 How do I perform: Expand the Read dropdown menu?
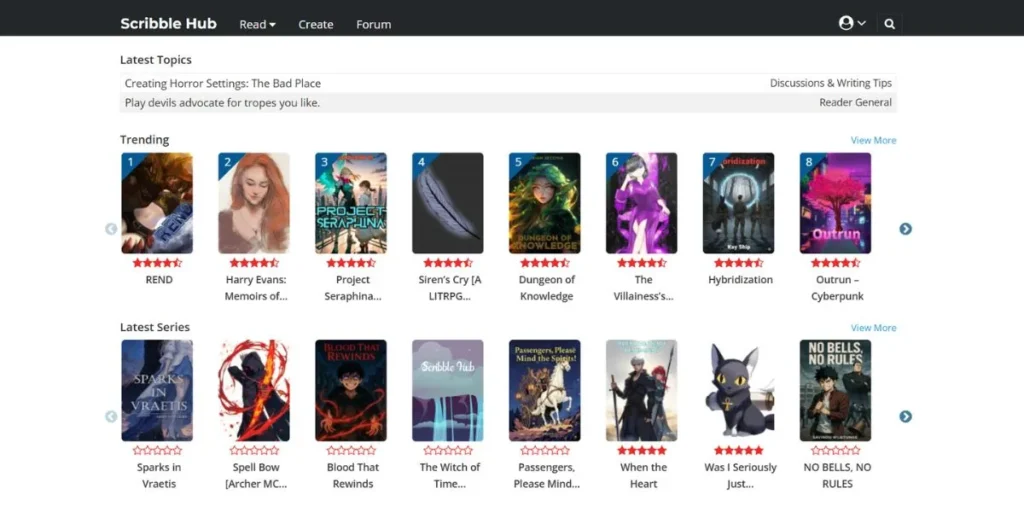tap(257, 25)
